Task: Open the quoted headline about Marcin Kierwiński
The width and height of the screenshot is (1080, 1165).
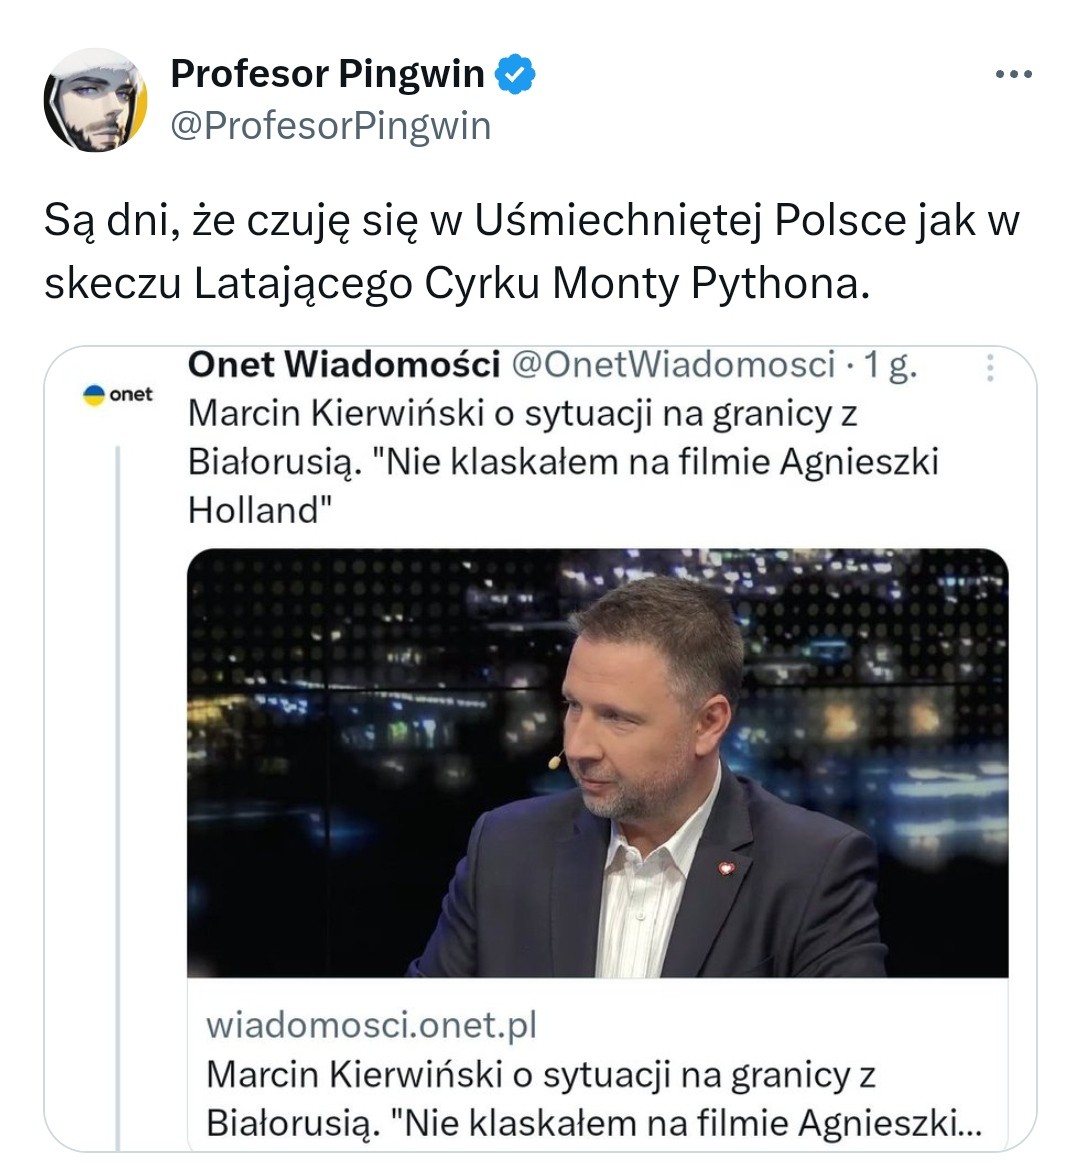Action: (x=563, y=462)
